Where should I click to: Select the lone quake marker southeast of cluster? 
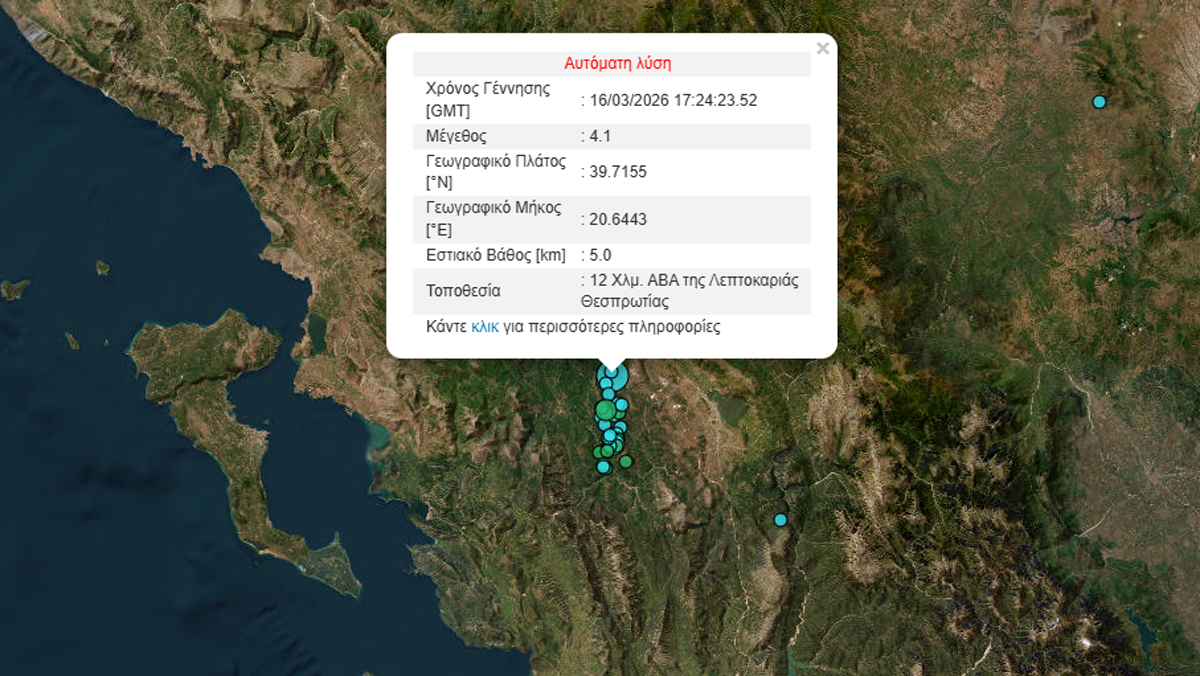[x=779, y=518]
